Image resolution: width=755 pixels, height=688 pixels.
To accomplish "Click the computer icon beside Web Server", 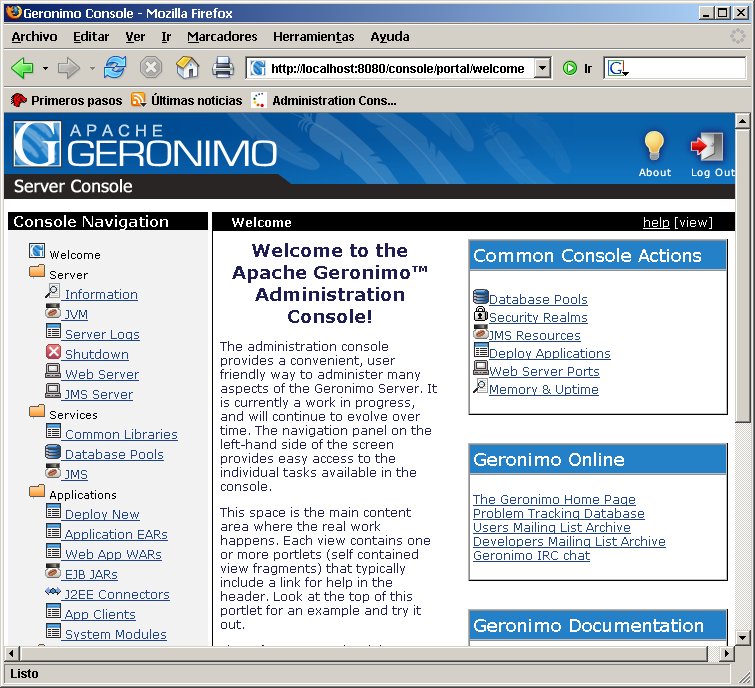I will tap(52, 371).
